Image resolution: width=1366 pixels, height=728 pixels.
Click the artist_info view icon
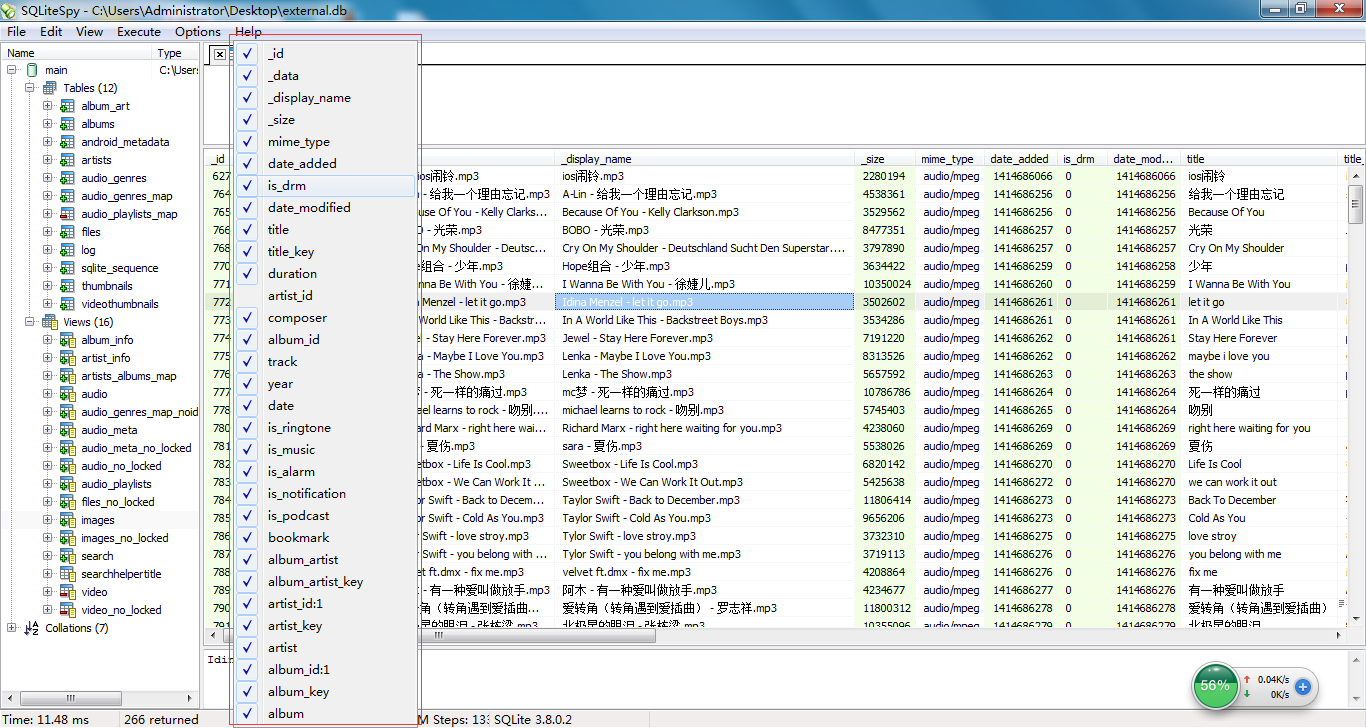point(67,358)
